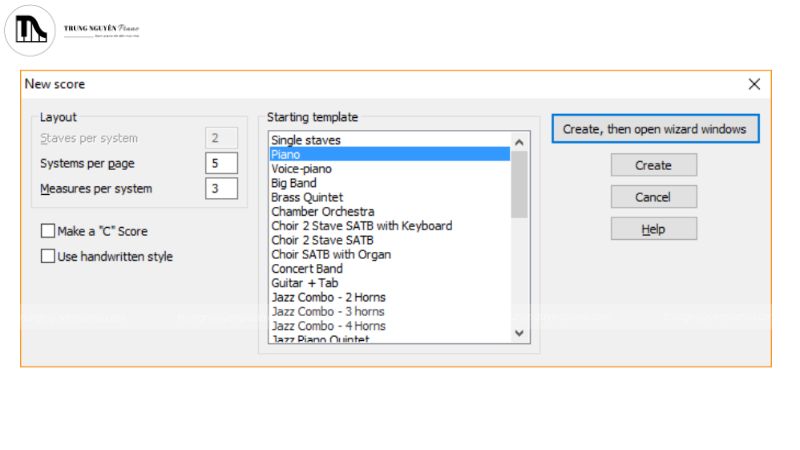The height and width of the screenshot is (450, 800).
Task: Enable the Make a "C" Score checkbox
Action: [48, 231]
